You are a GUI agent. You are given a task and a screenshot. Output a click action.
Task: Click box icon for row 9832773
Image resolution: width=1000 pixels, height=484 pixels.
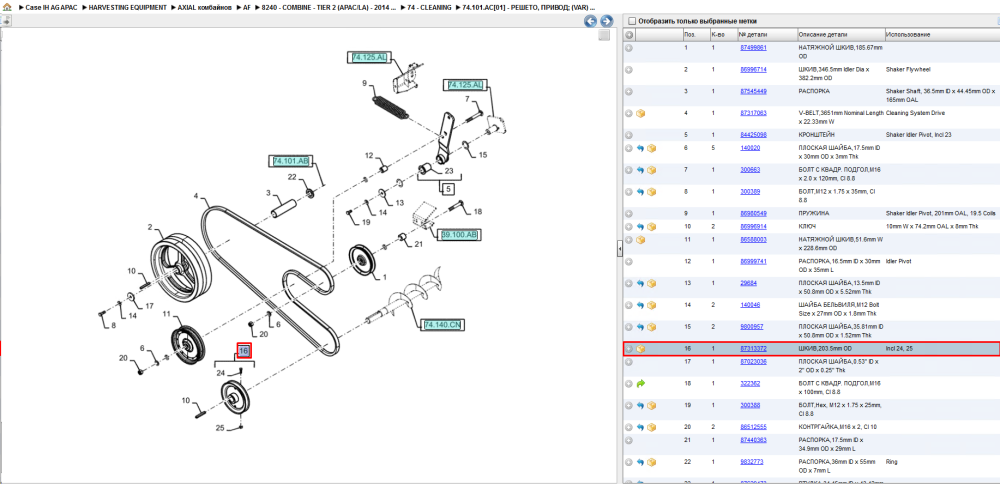point(651,462)
